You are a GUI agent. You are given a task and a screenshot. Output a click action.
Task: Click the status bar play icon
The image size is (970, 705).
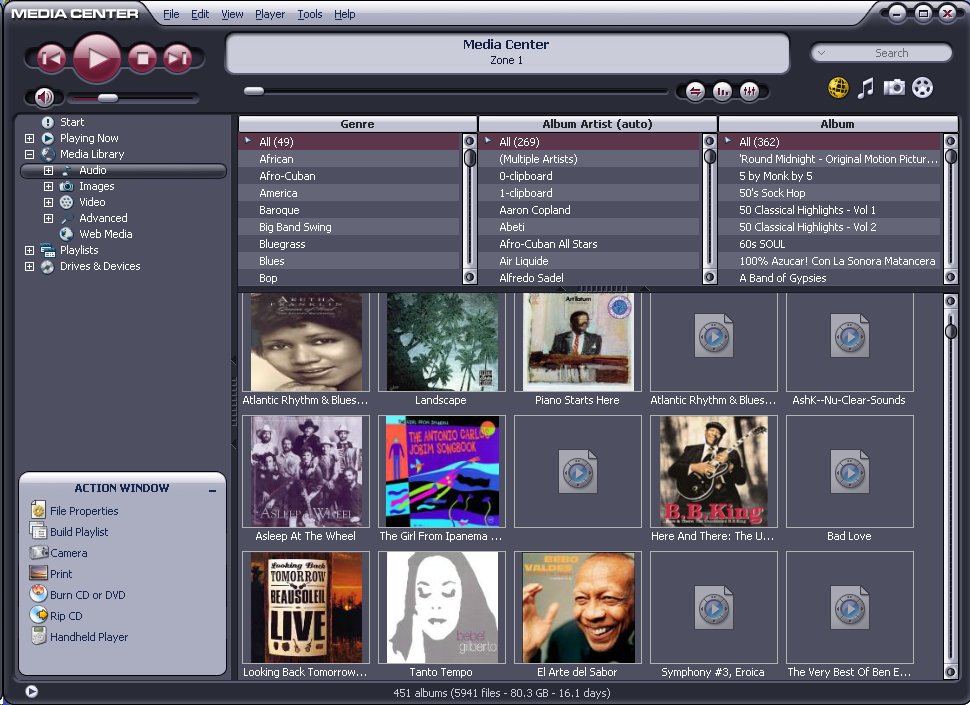32,691
